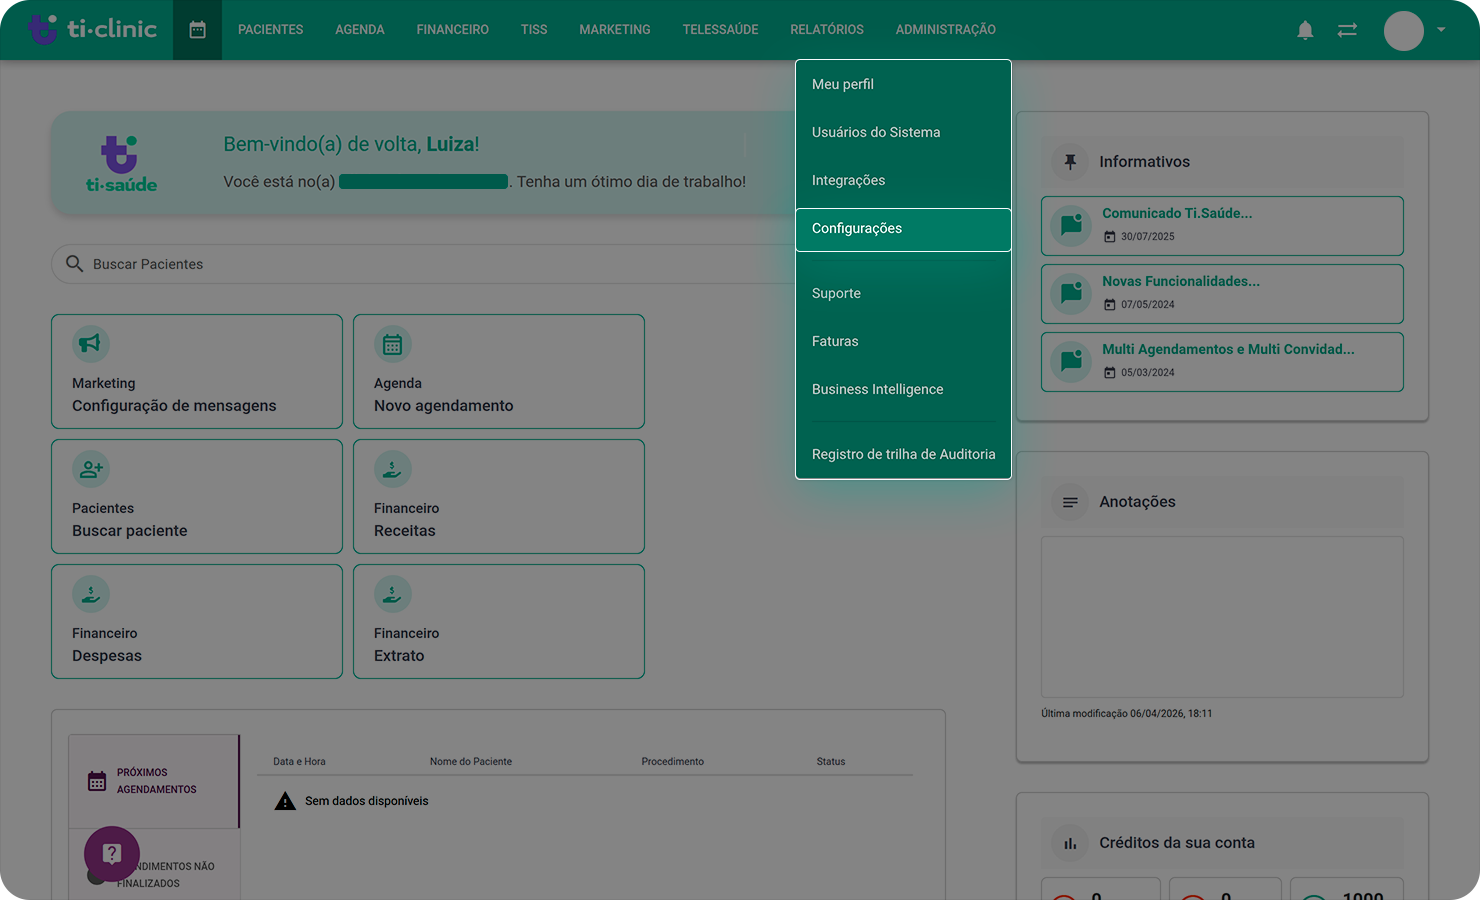Click the Nome do Paciente column header
This screenshot has width=1480, height=900.
pos(471,762)
